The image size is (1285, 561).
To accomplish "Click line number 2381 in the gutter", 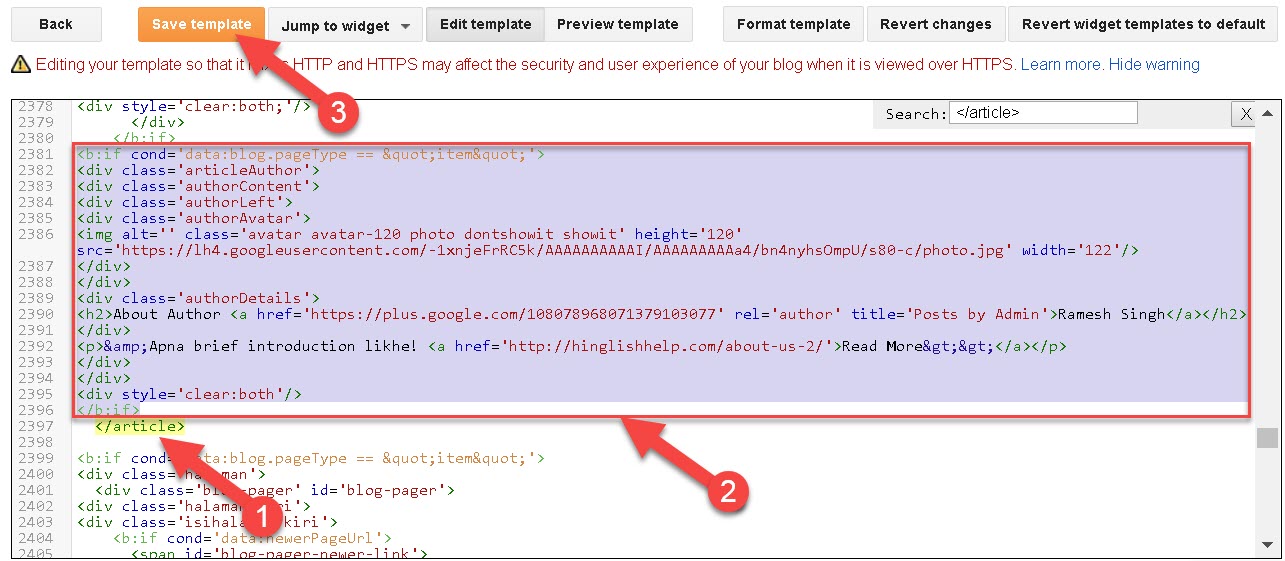I will click(x=36, y=154).
